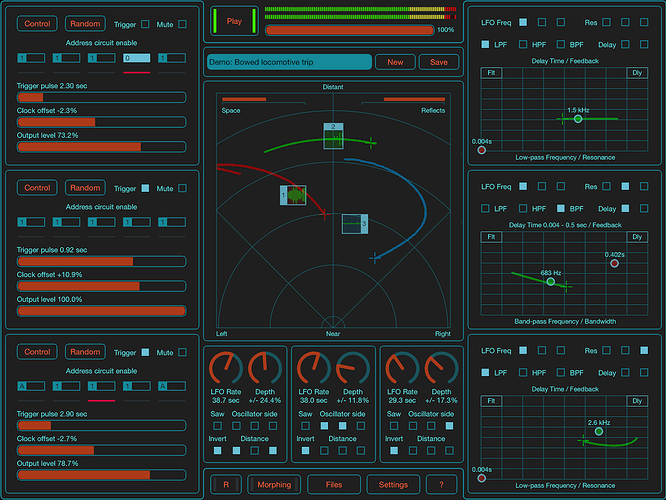The image size is (666, 500).
Task: Switch to the Morphing view
Action: [x=275, y=485]
